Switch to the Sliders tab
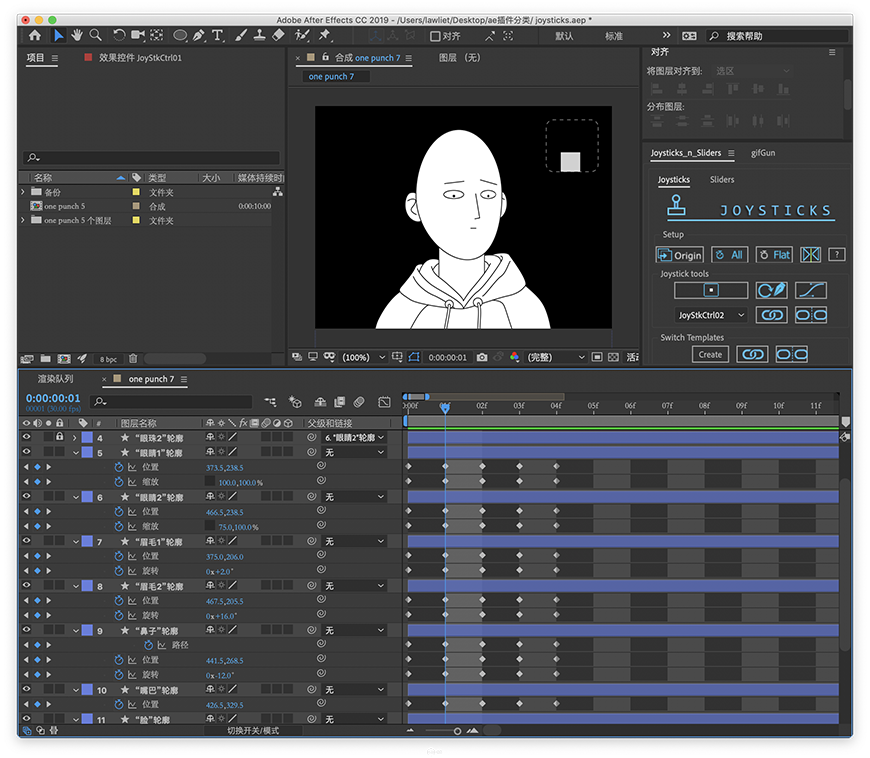Screen dimensions: 870x758 722,180
